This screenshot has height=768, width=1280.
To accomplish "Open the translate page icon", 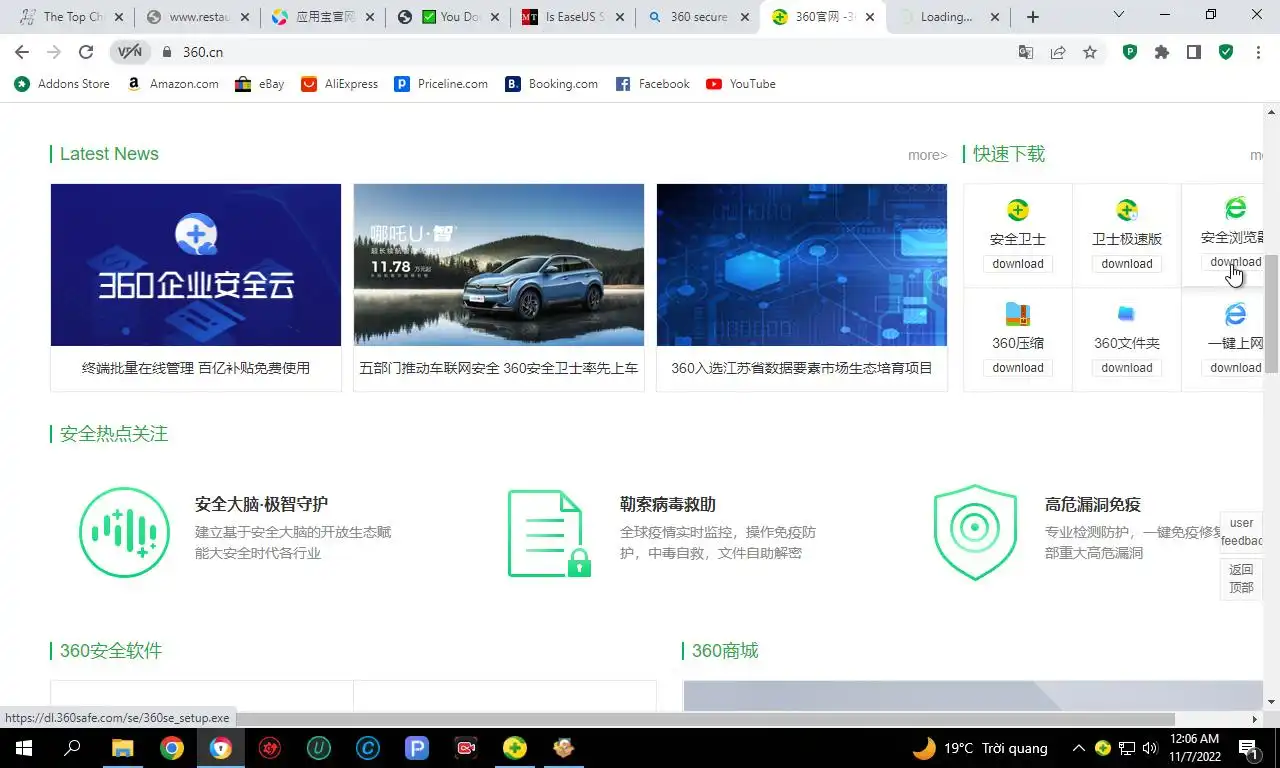I will coord(1026,52).
